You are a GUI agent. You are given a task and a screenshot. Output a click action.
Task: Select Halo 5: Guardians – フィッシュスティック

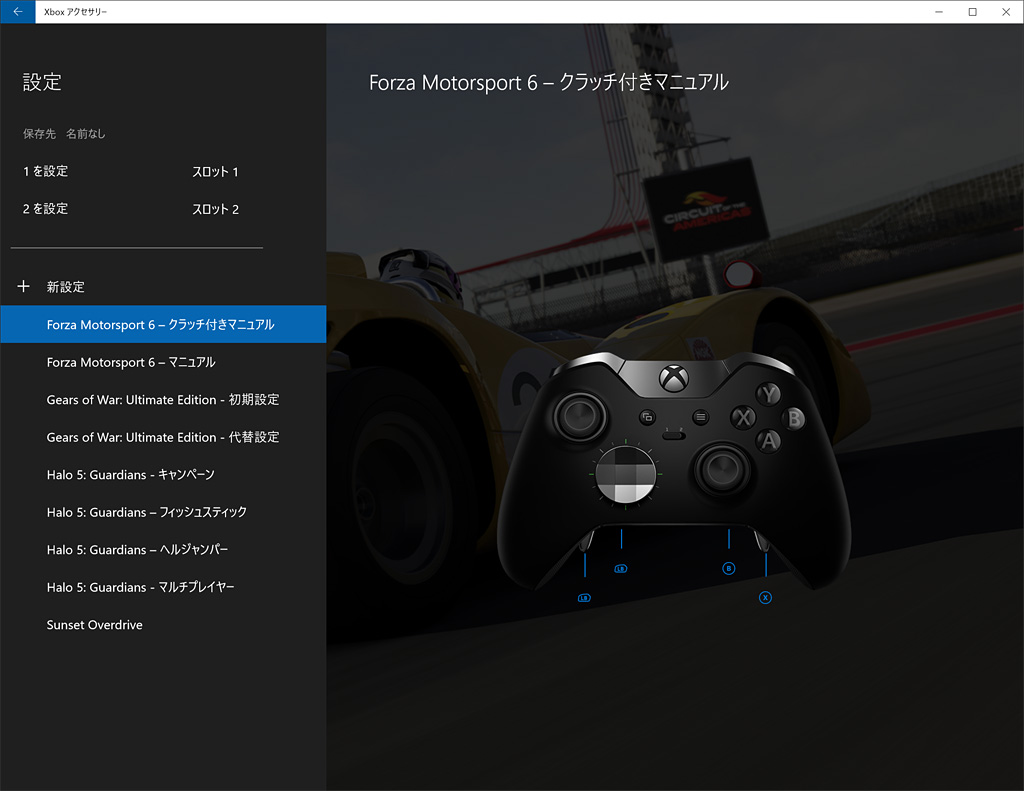point(163,512)
